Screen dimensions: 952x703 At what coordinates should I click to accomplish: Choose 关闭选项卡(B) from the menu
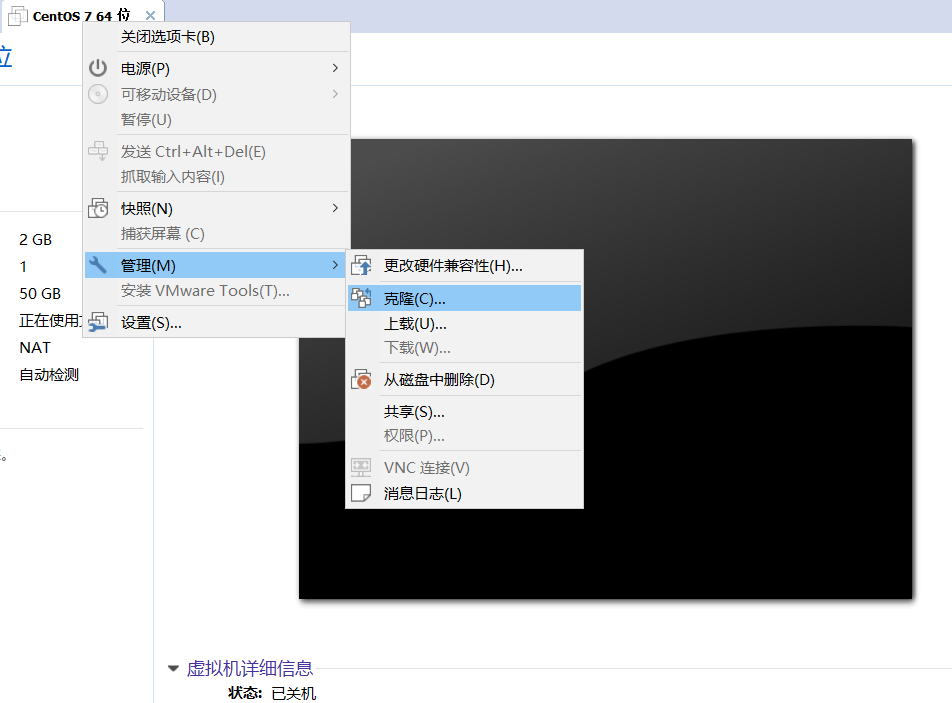pos(217,37)
